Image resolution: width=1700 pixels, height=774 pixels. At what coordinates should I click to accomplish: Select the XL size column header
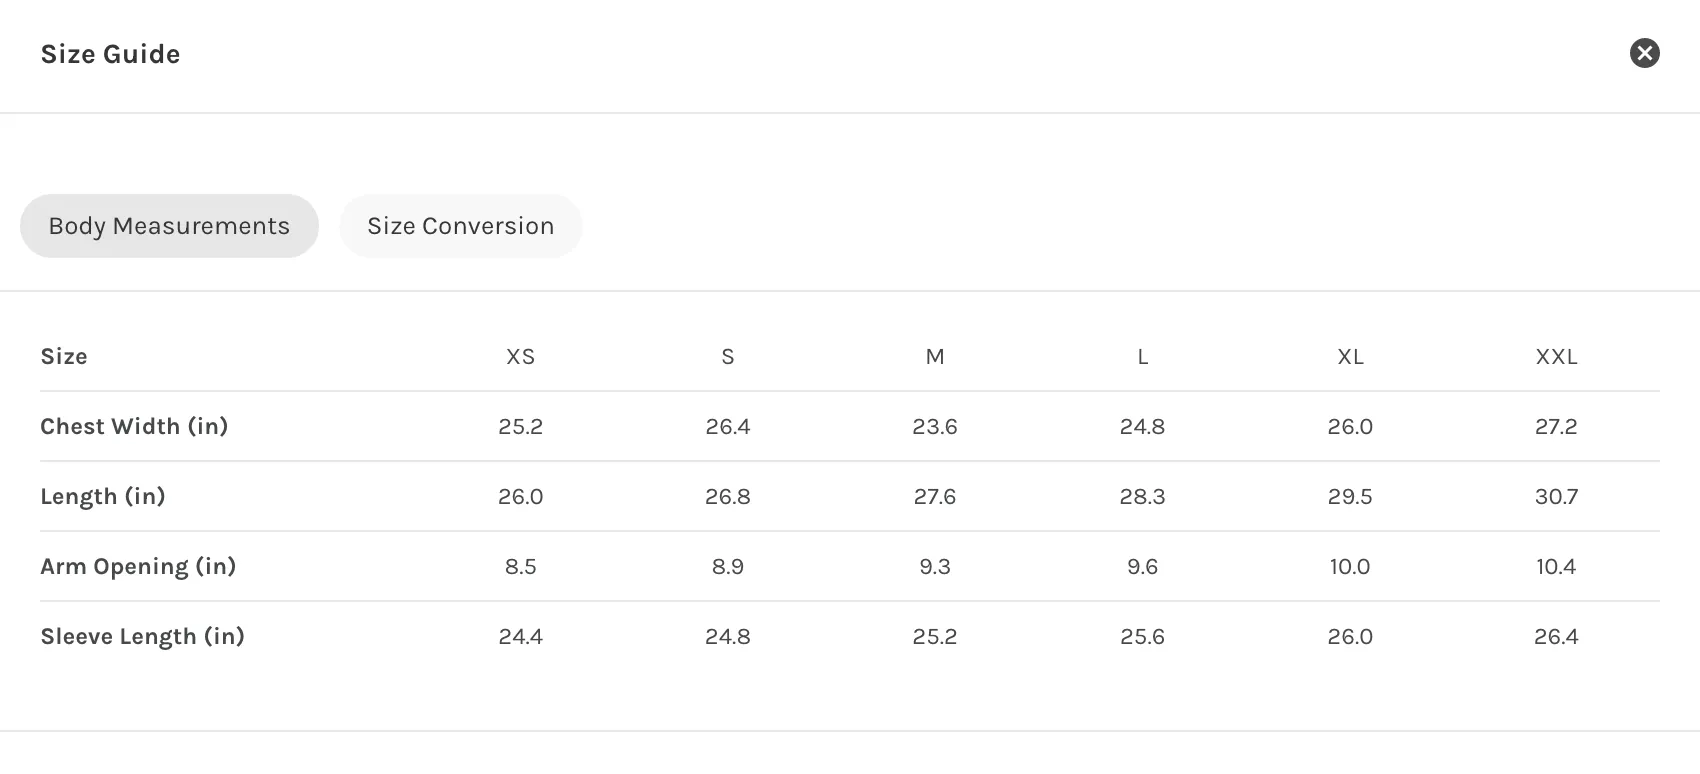(x=1350, y=357)
